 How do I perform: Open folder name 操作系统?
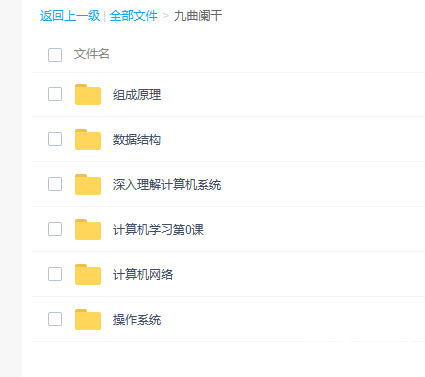click(137, 320)
